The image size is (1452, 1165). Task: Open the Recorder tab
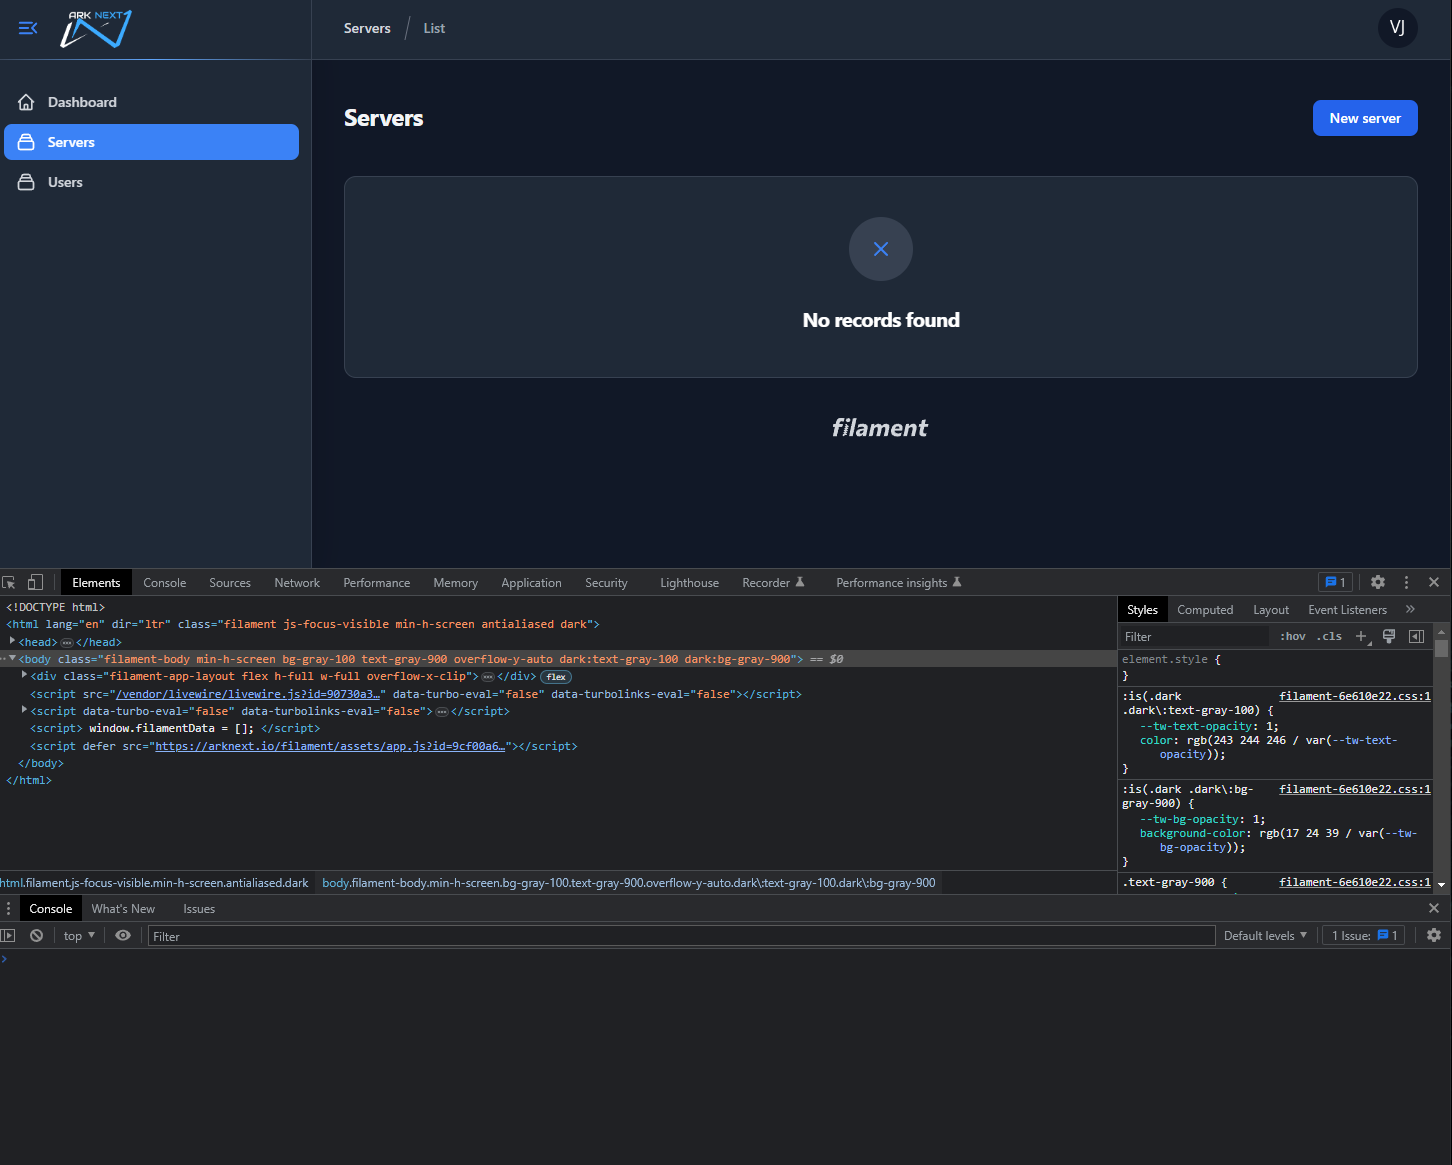pos(773,583)
